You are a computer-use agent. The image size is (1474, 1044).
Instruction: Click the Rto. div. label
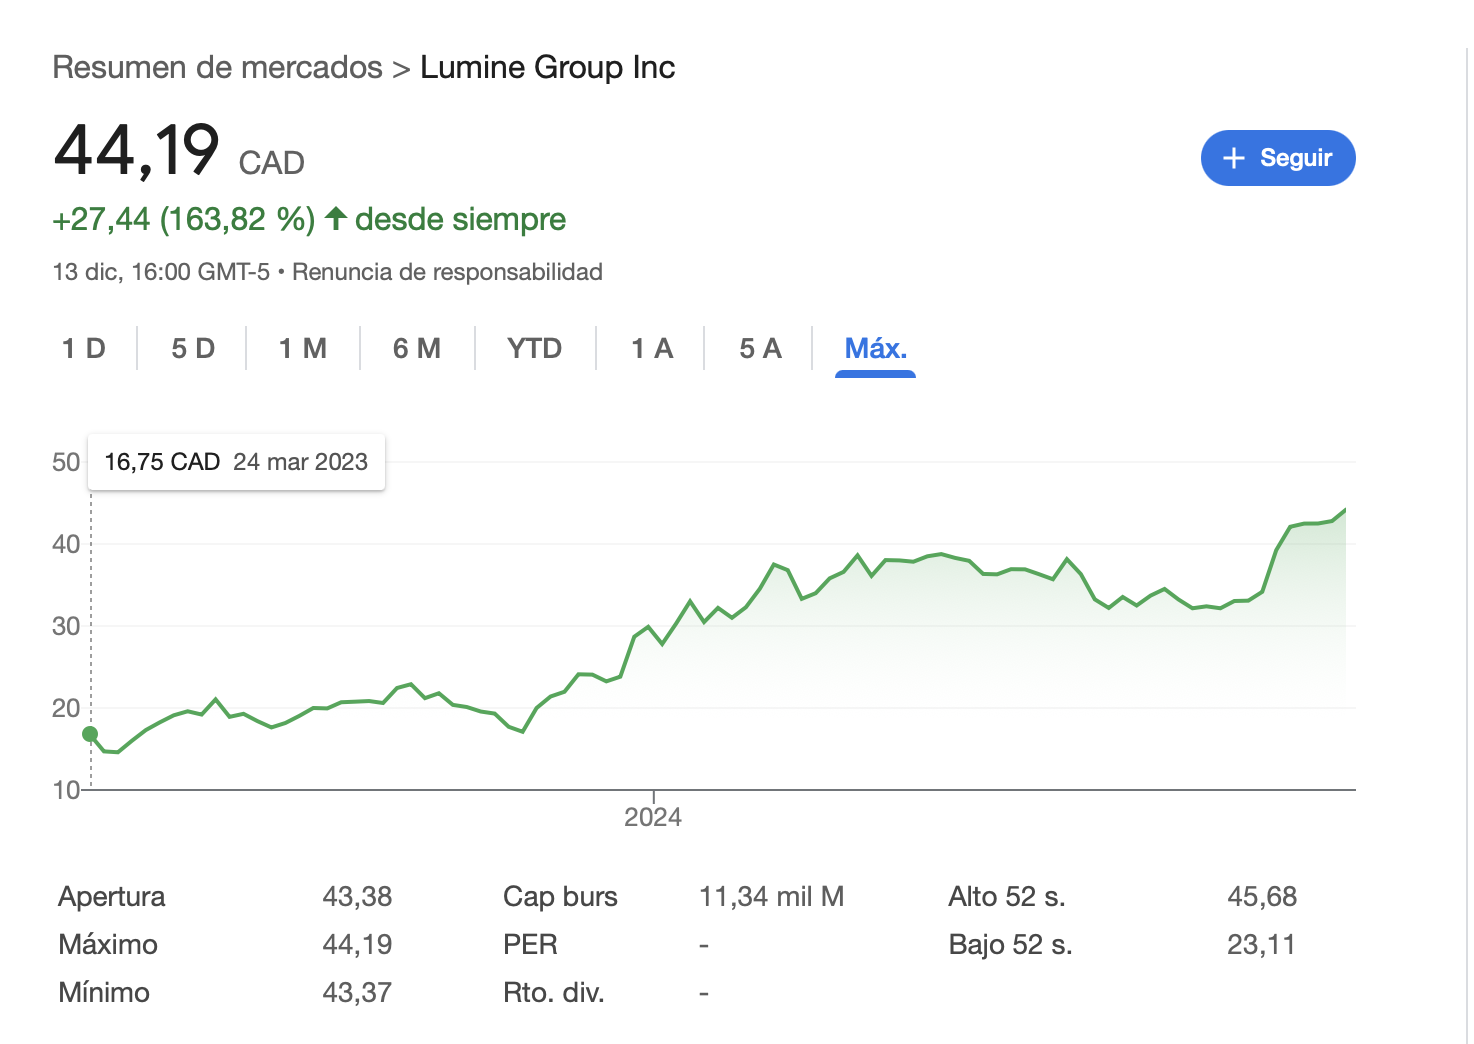tap(554, 992)
